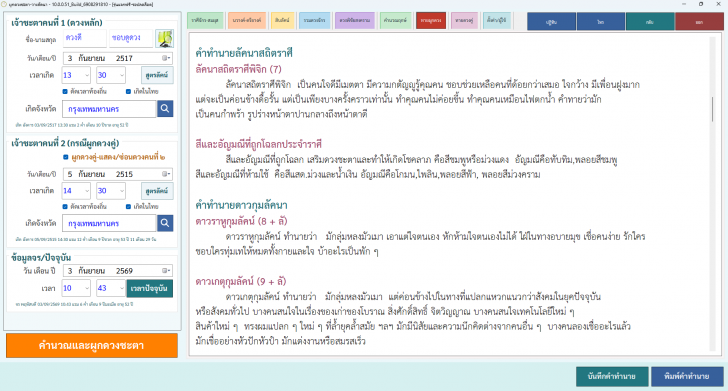Click heading สีและอัญมณีที่ถูกโฉลกประจำราศี
The image size is (728, 391).
(x=259, y=144)
